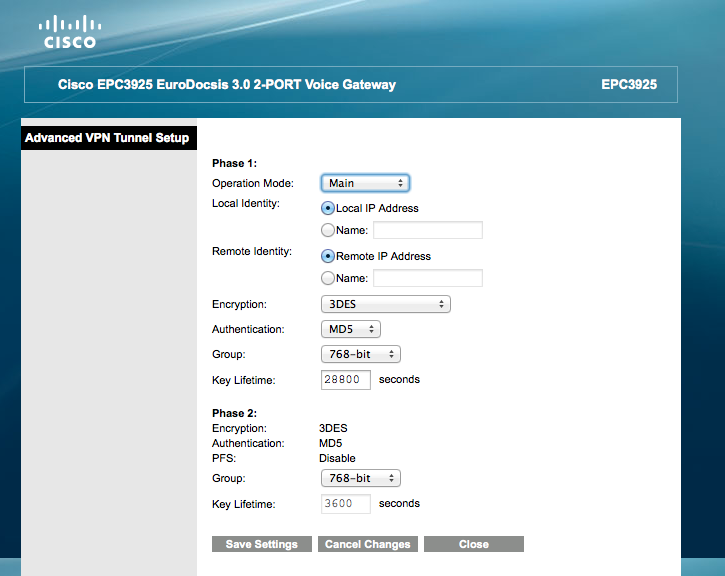Click the Cancel Changes button
725x576 pixels.
(x=368, y=544)
